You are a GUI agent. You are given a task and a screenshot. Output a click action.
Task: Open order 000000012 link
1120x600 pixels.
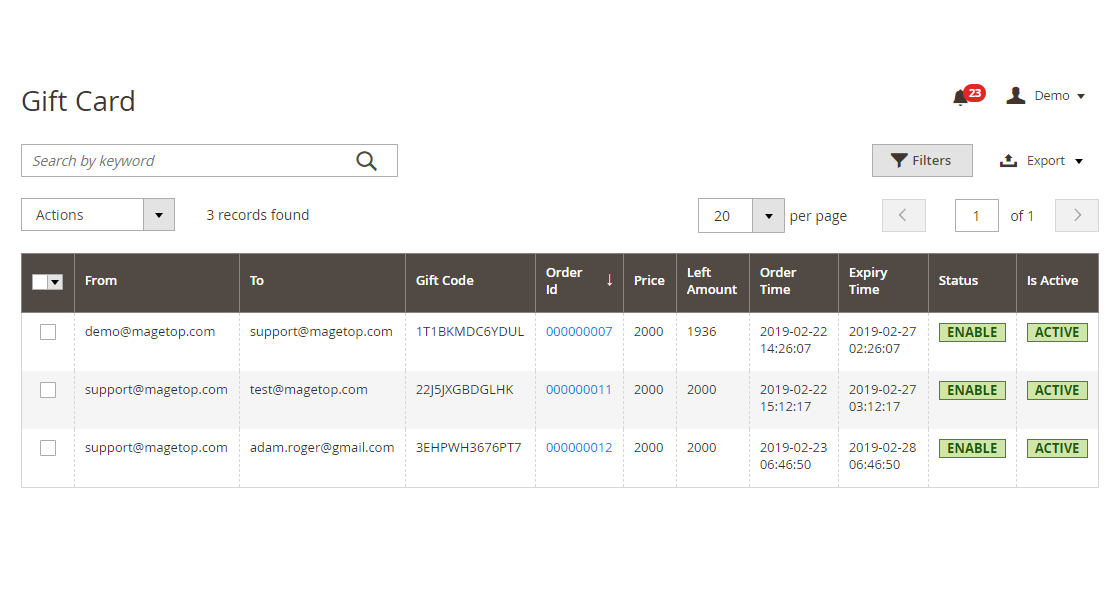point(579,448)
